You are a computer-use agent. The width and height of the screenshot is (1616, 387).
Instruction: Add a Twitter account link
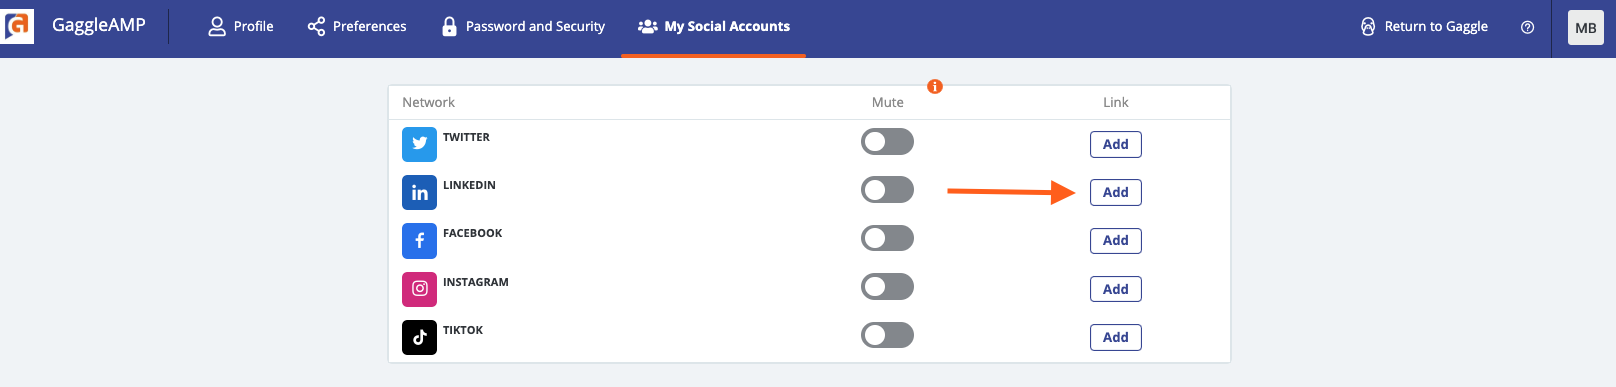click(1115, 144)
